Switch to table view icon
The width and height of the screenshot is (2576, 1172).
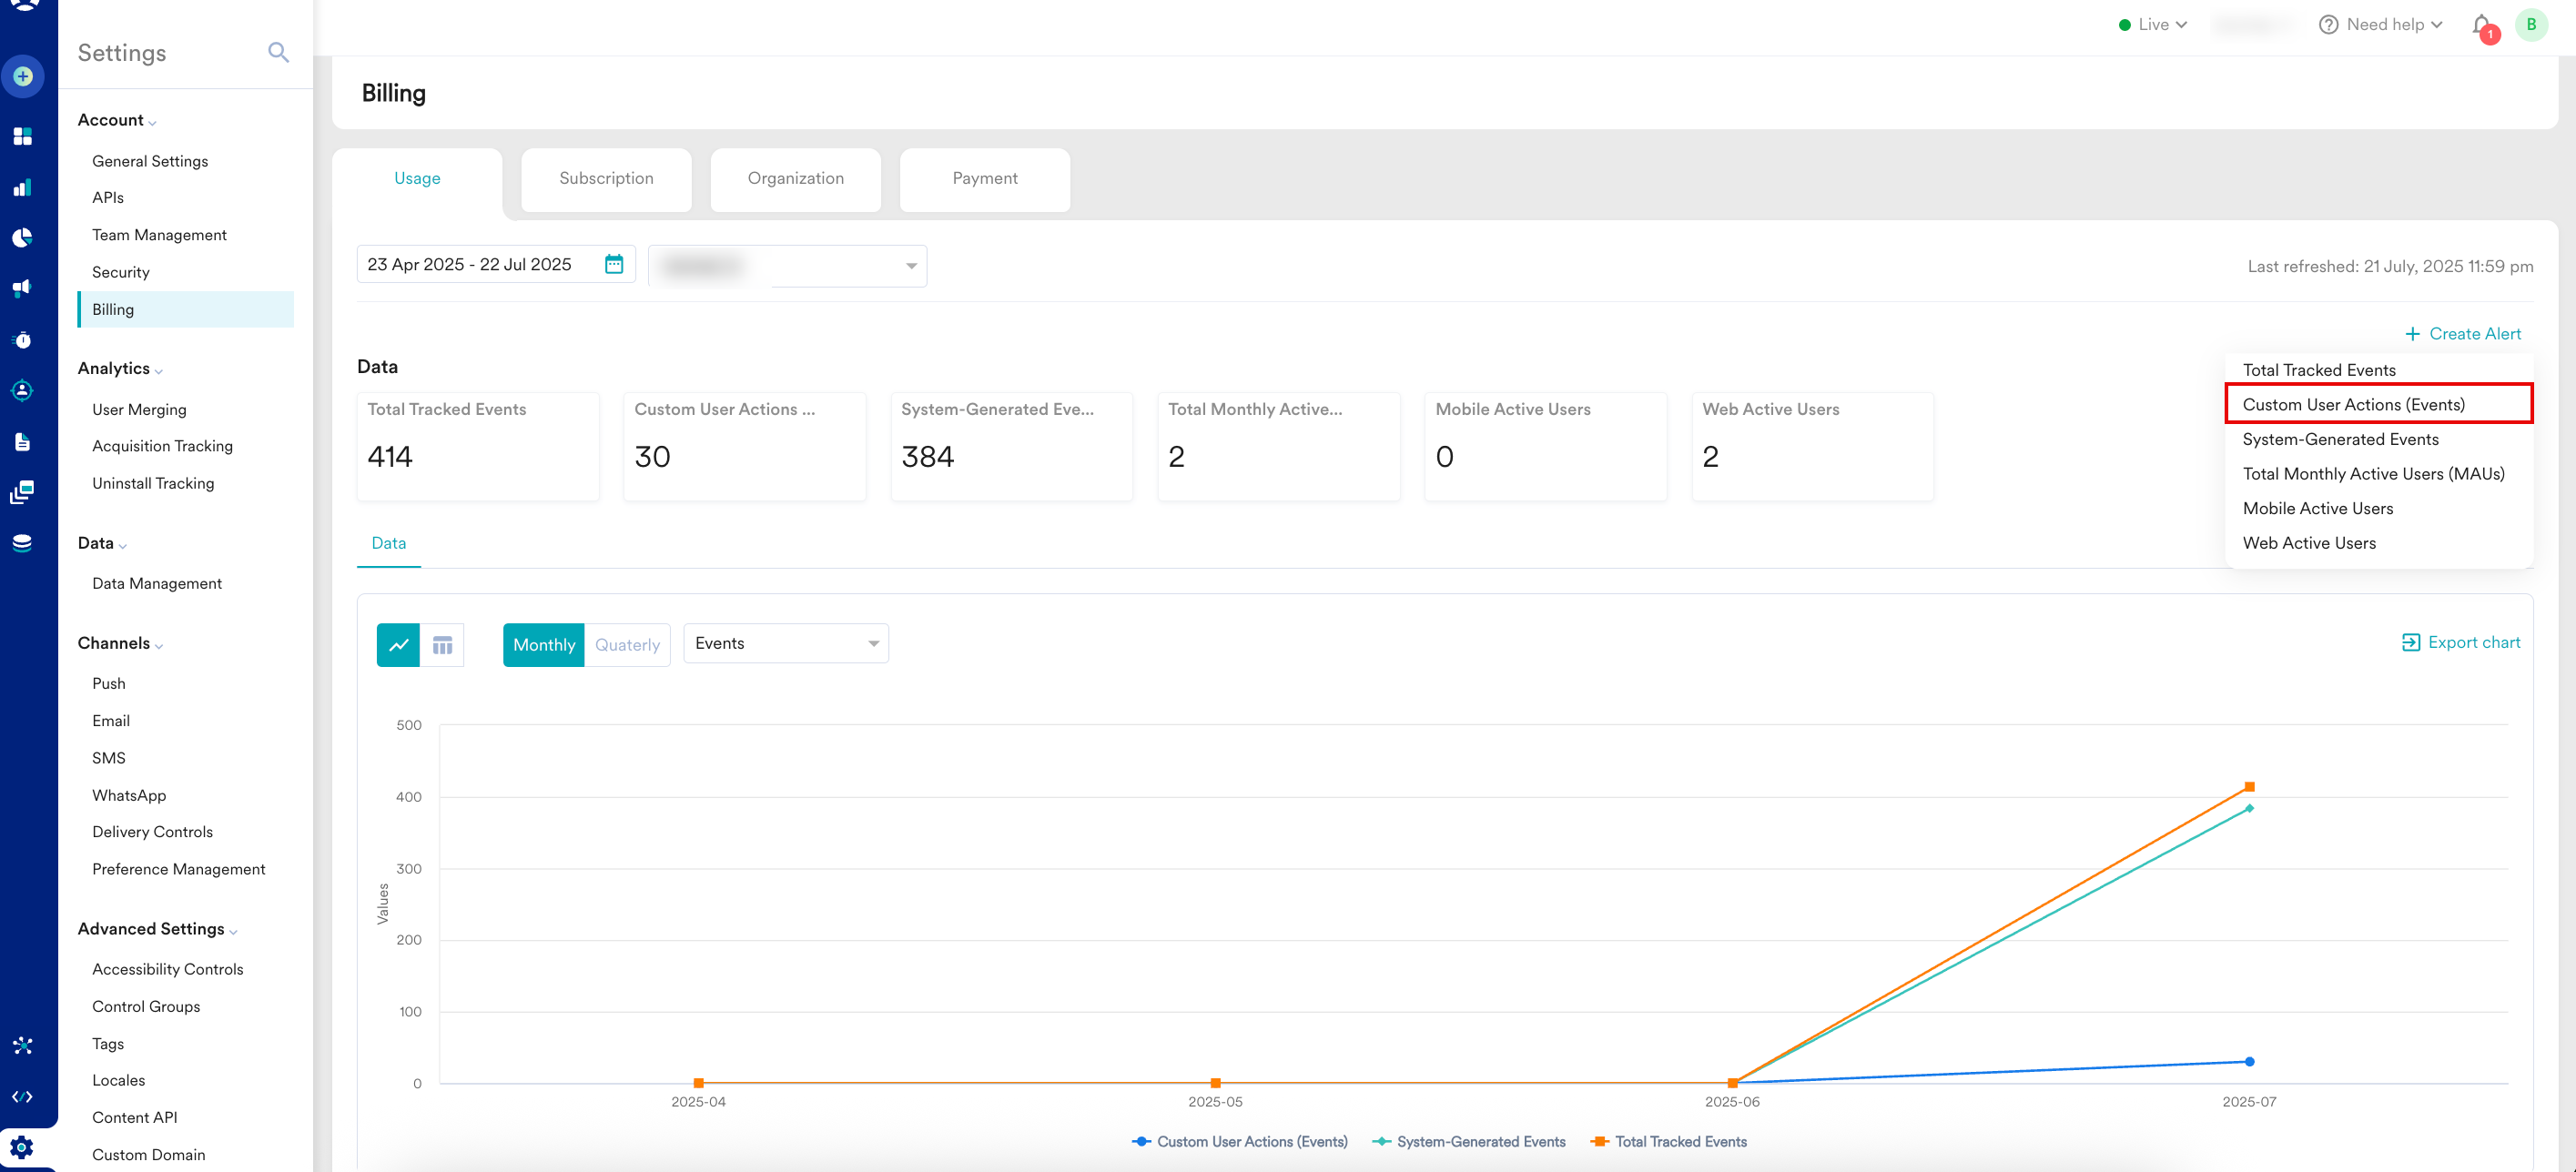(442, 645)
